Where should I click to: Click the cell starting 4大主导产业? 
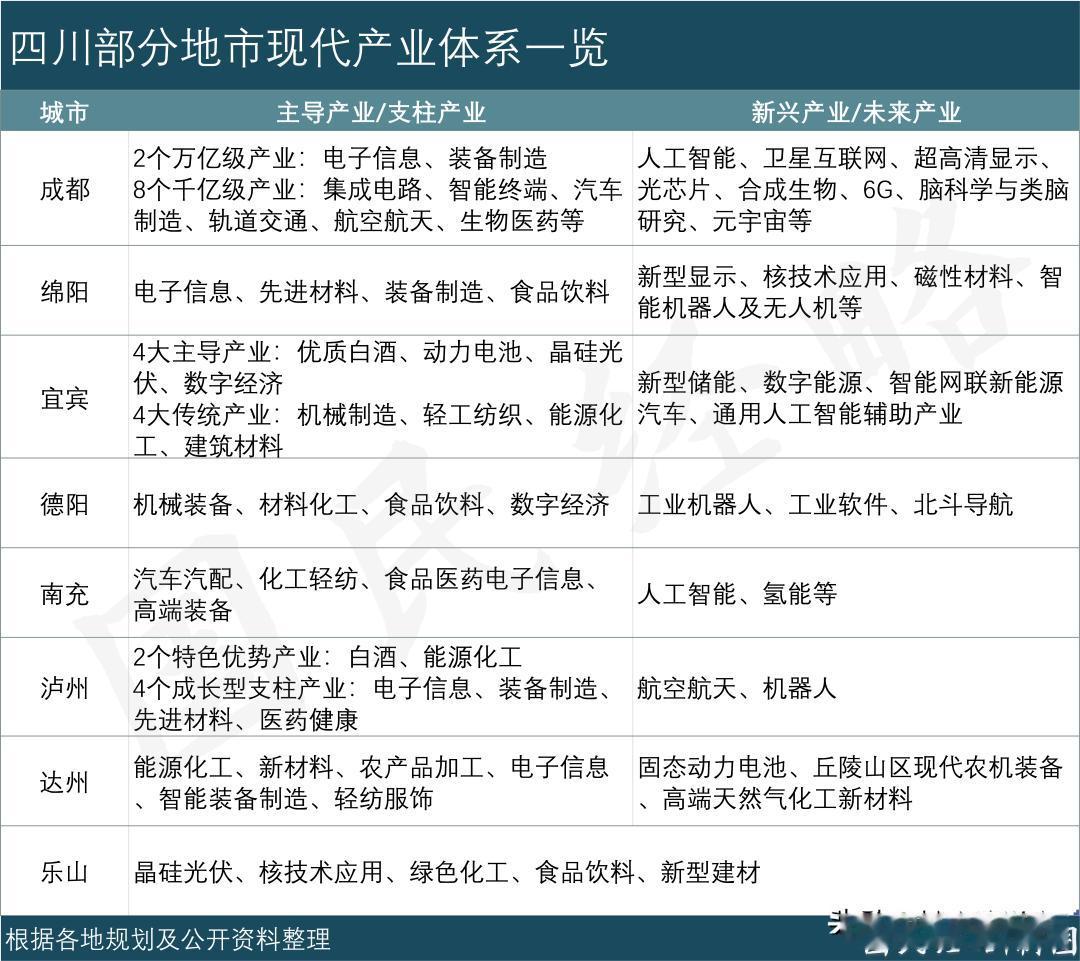click(380, 397)
